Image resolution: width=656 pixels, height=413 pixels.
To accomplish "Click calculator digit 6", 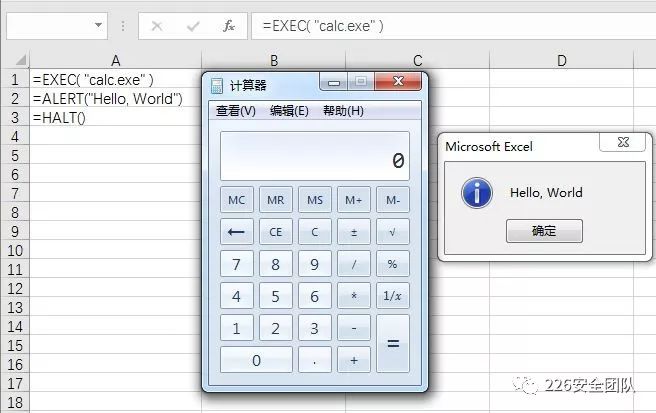I will [315, 296].
